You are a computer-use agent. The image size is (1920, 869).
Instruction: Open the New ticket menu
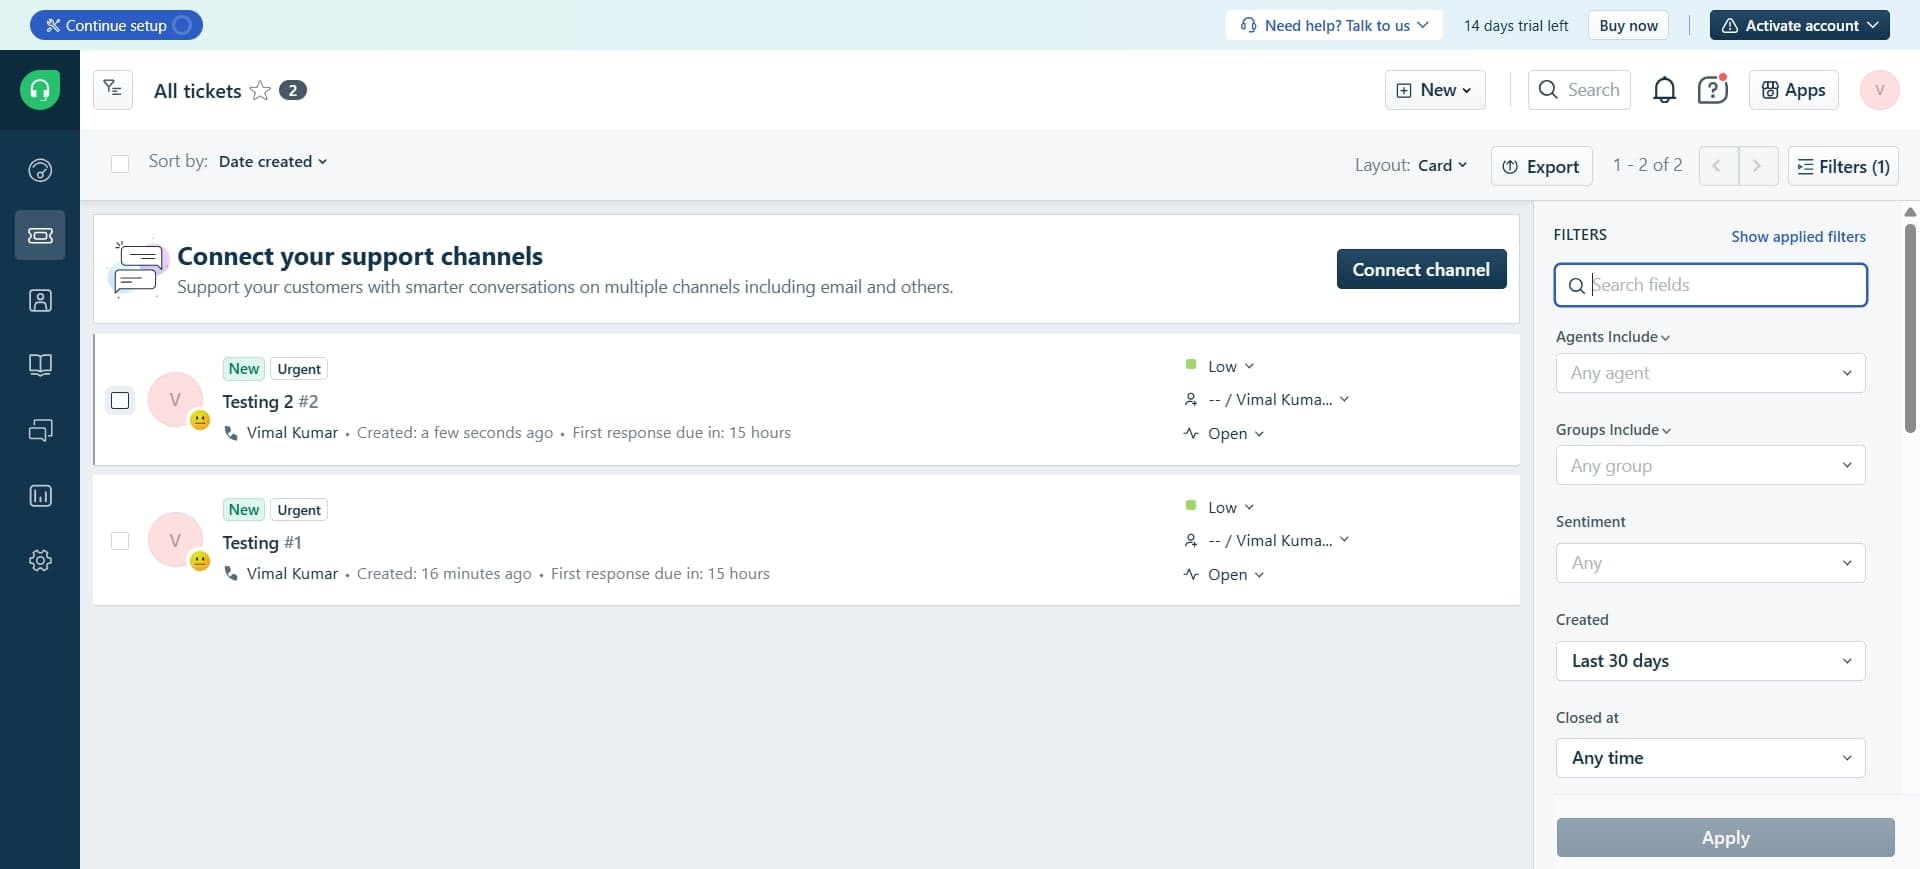(1434, 90)
